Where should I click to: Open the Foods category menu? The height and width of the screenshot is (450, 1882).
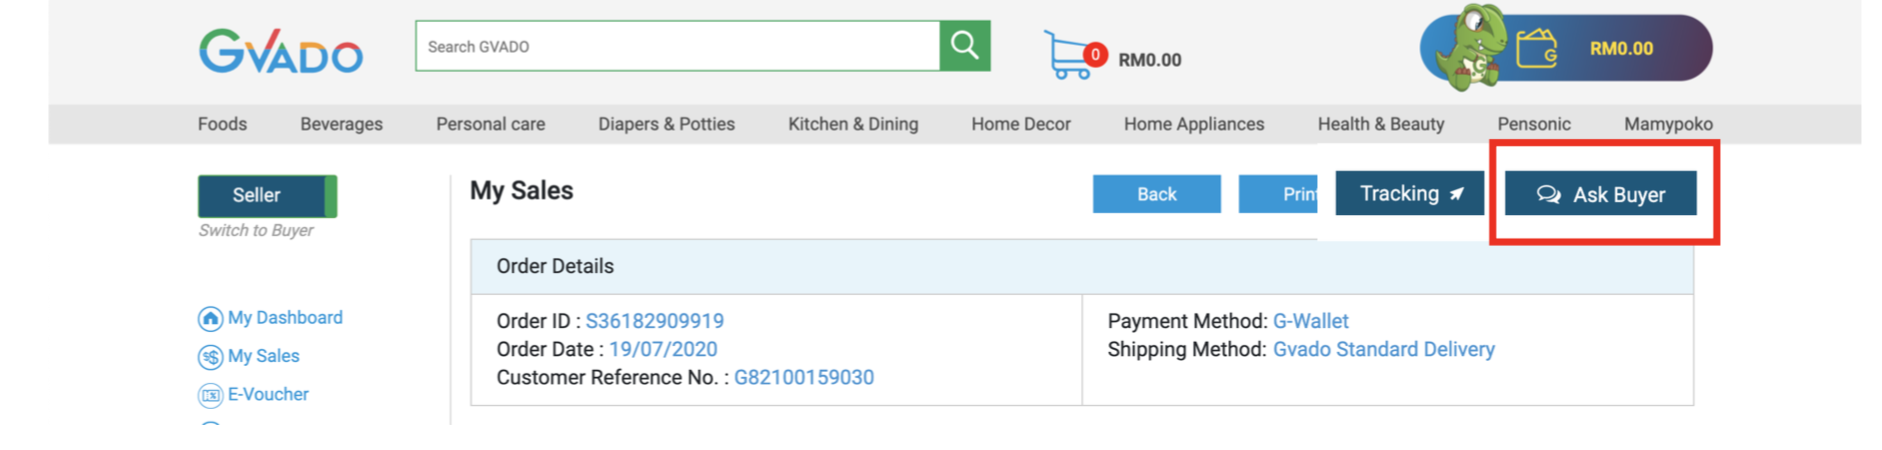[222, 124]
